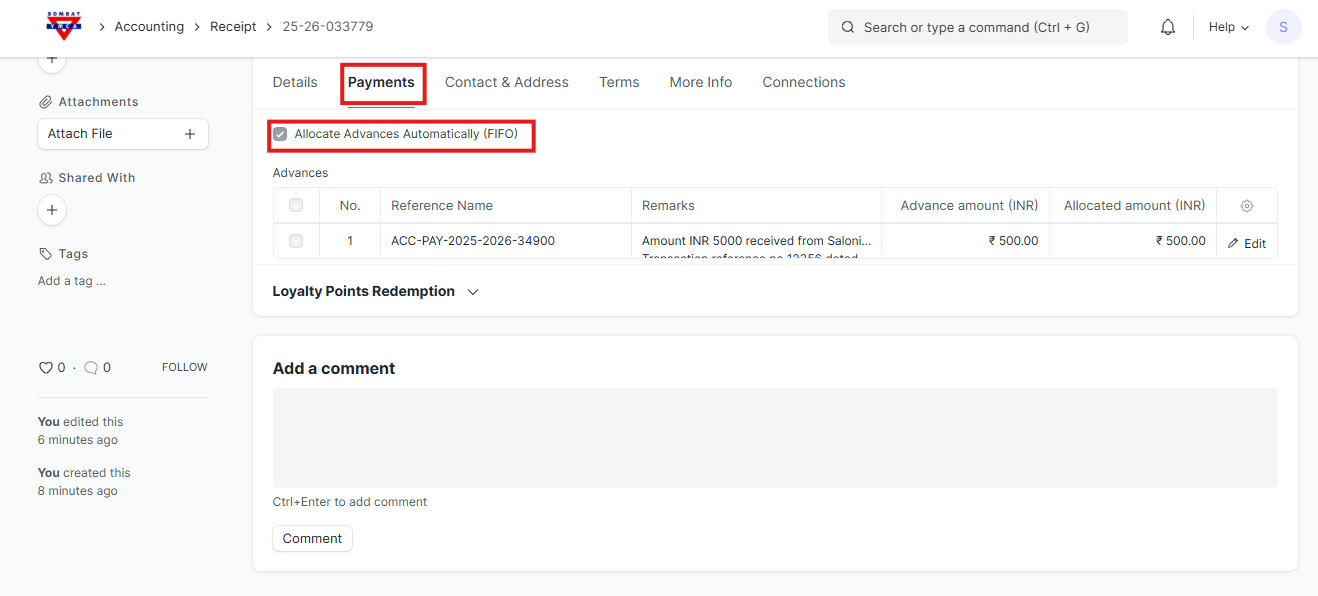Open the Help dropdown menu

(x=1228, y=28)
